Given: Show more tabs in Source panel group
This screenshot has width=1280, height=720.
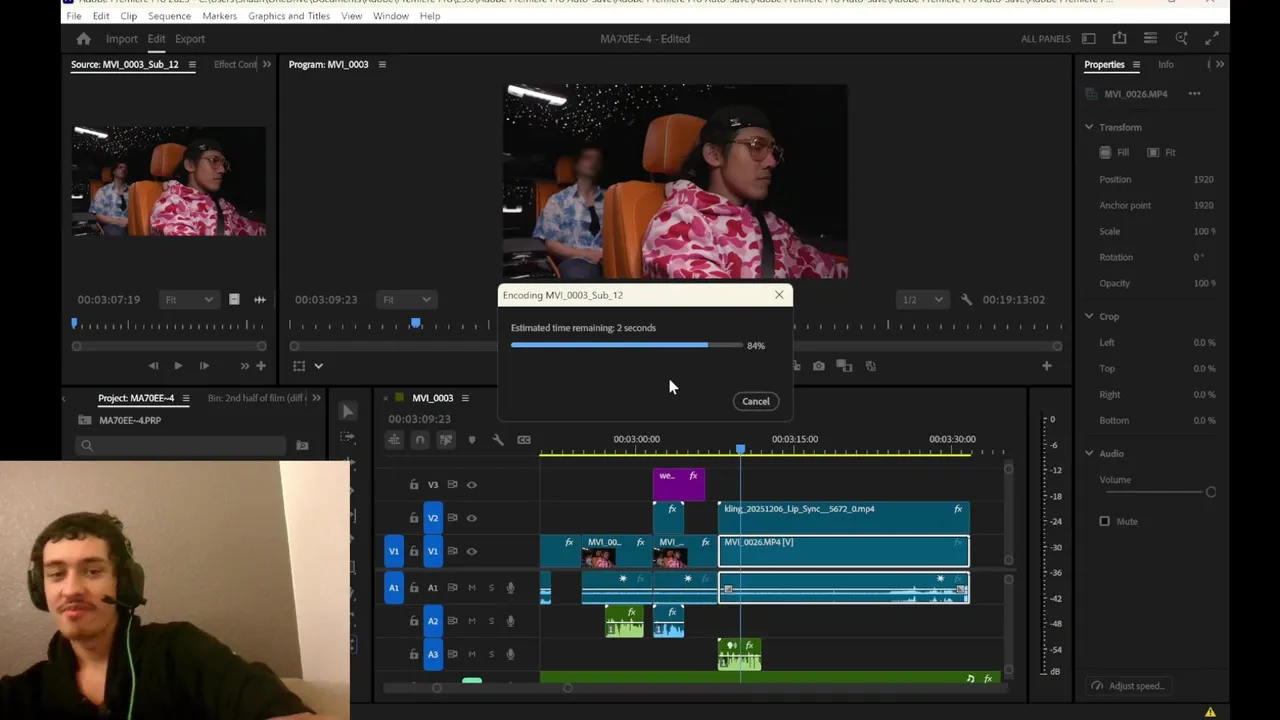Looking at the screenshot, I should tap(266, 64).
